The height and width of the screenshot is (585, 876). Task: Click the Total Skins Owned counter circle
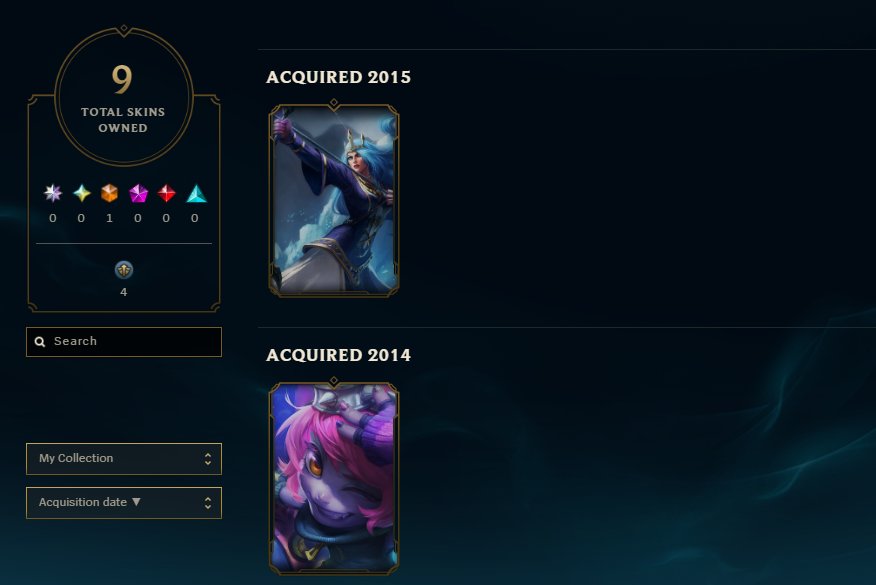point(123,96)
